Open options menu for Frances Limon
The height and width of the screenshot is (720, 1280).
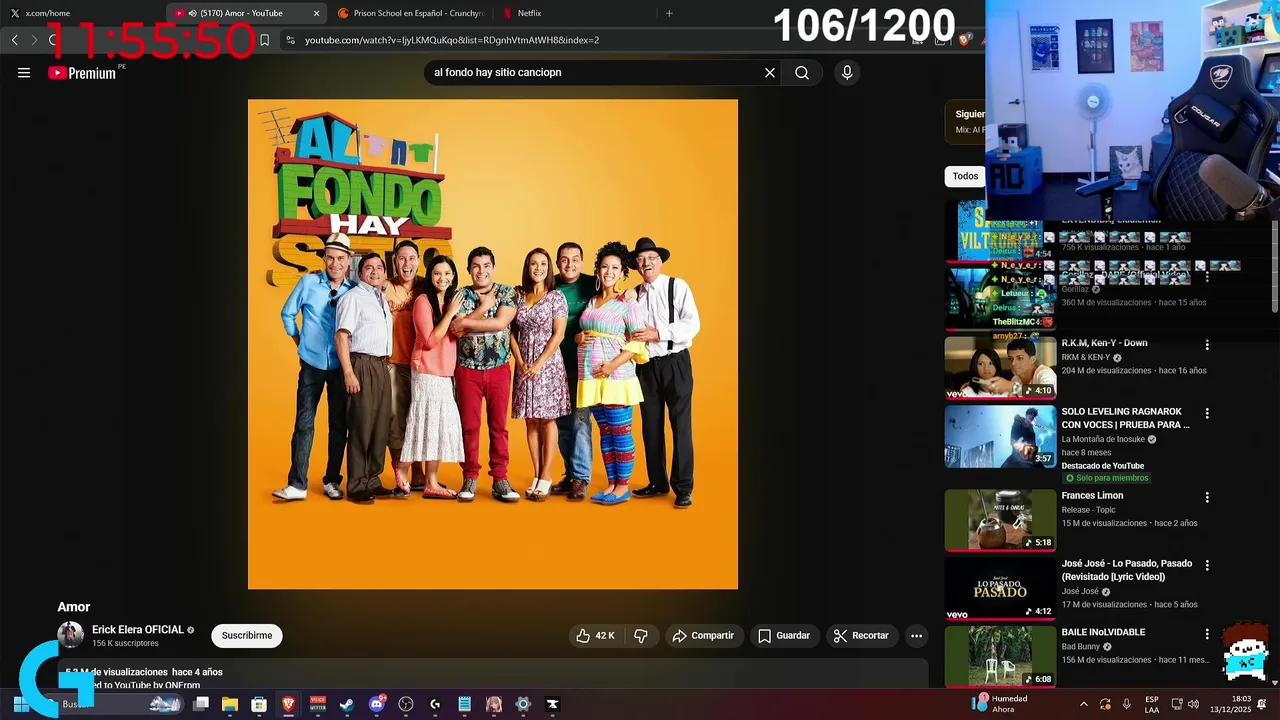click(x=1207, y=497)
